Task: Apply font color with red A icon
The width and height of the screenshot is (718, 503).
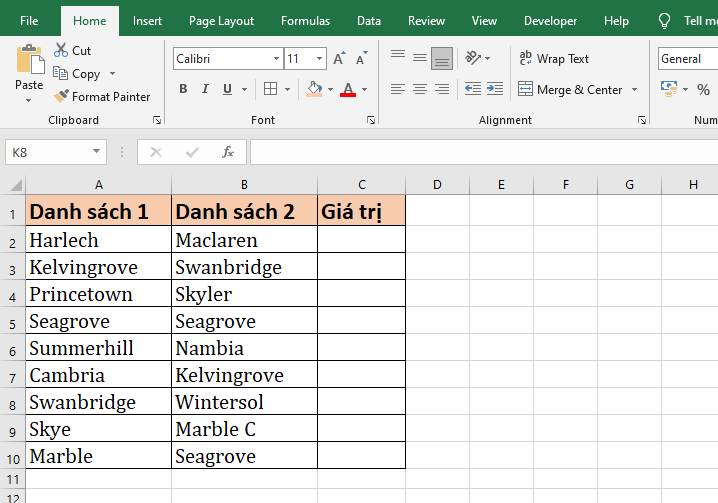Action: click(348, 89)
